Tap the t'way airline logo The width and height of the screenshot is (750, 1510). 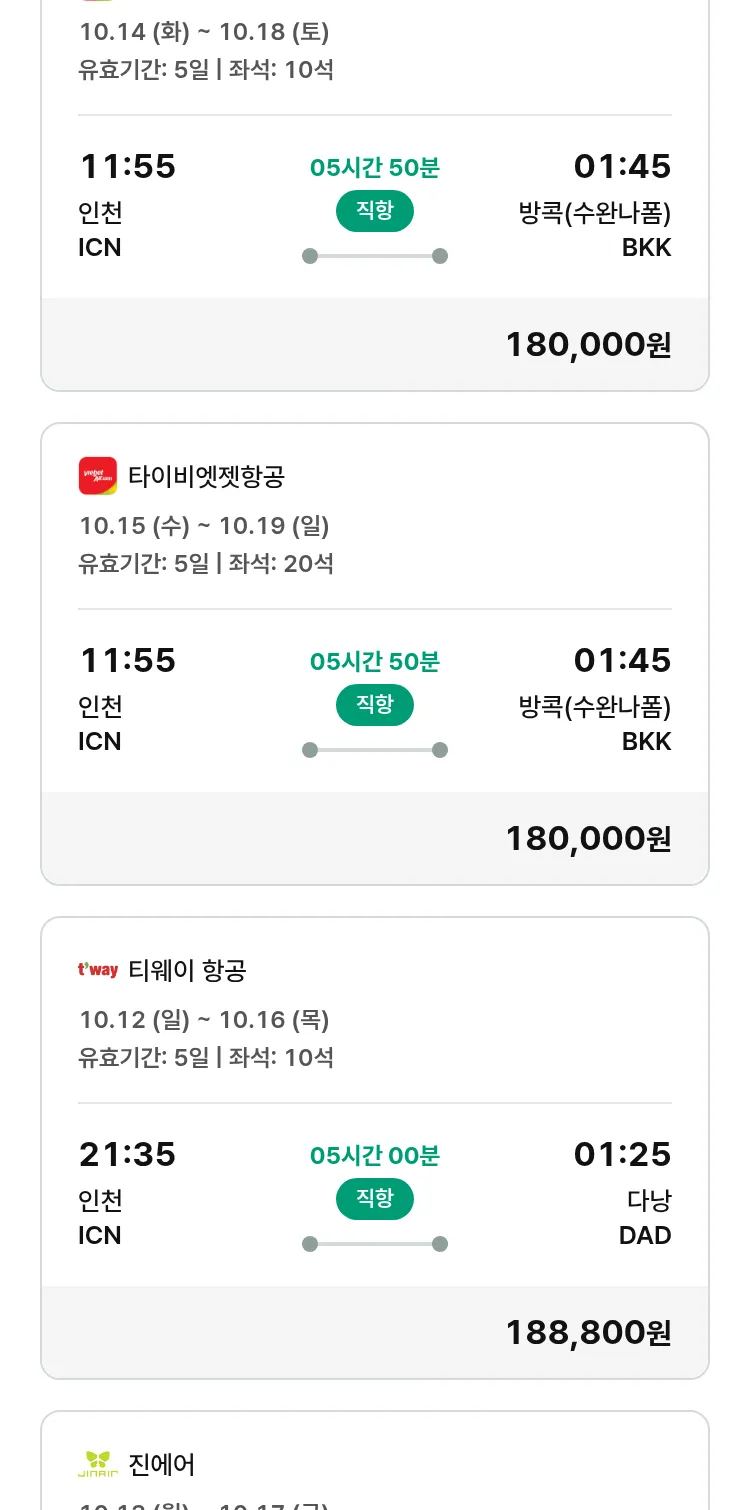pyautogui.click(x=98, y=970)
